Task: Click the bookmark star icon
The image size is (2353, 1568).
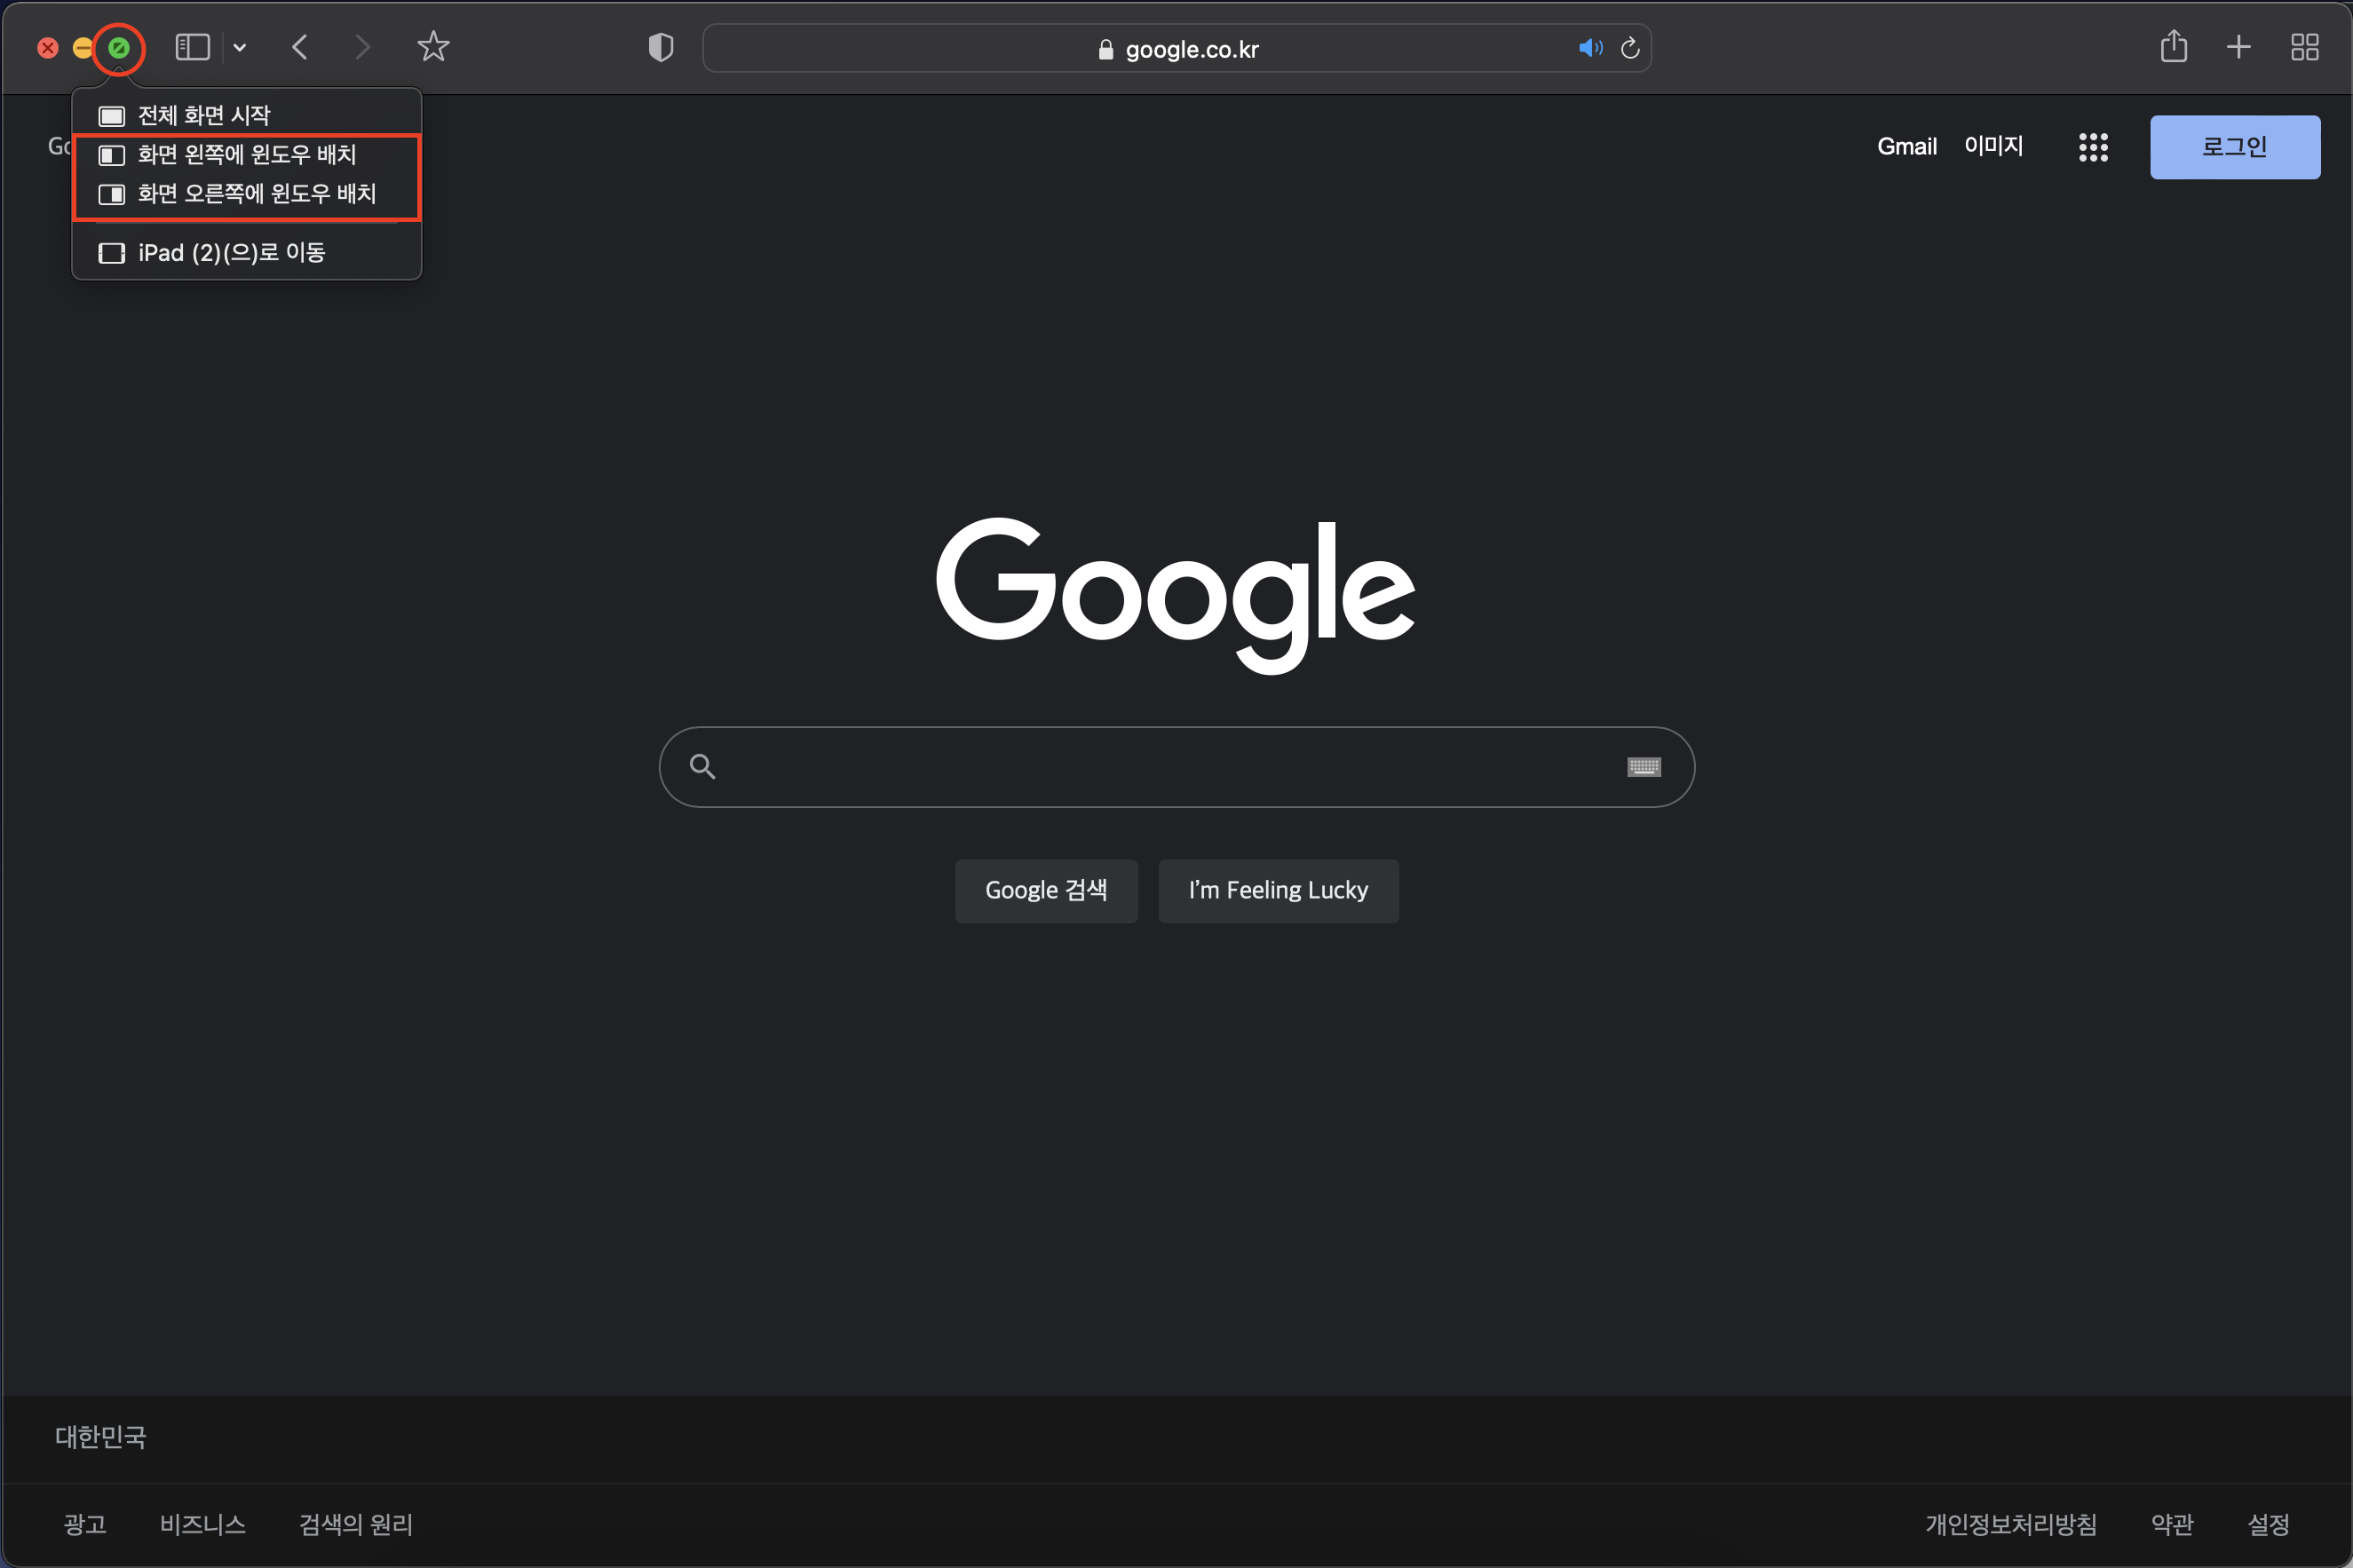Action: (x=433, y=47)
